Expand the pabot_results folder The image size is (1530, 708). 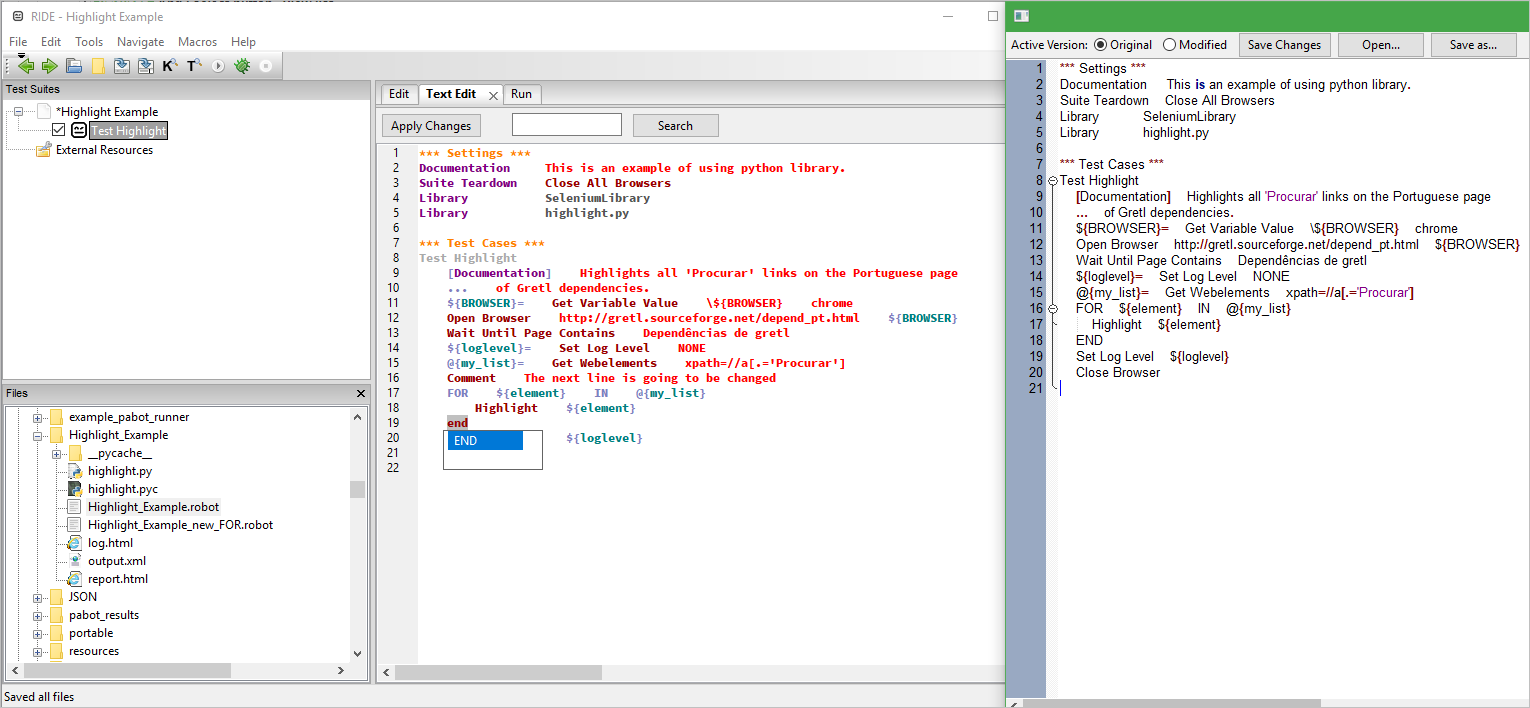[x=38, y=614]
